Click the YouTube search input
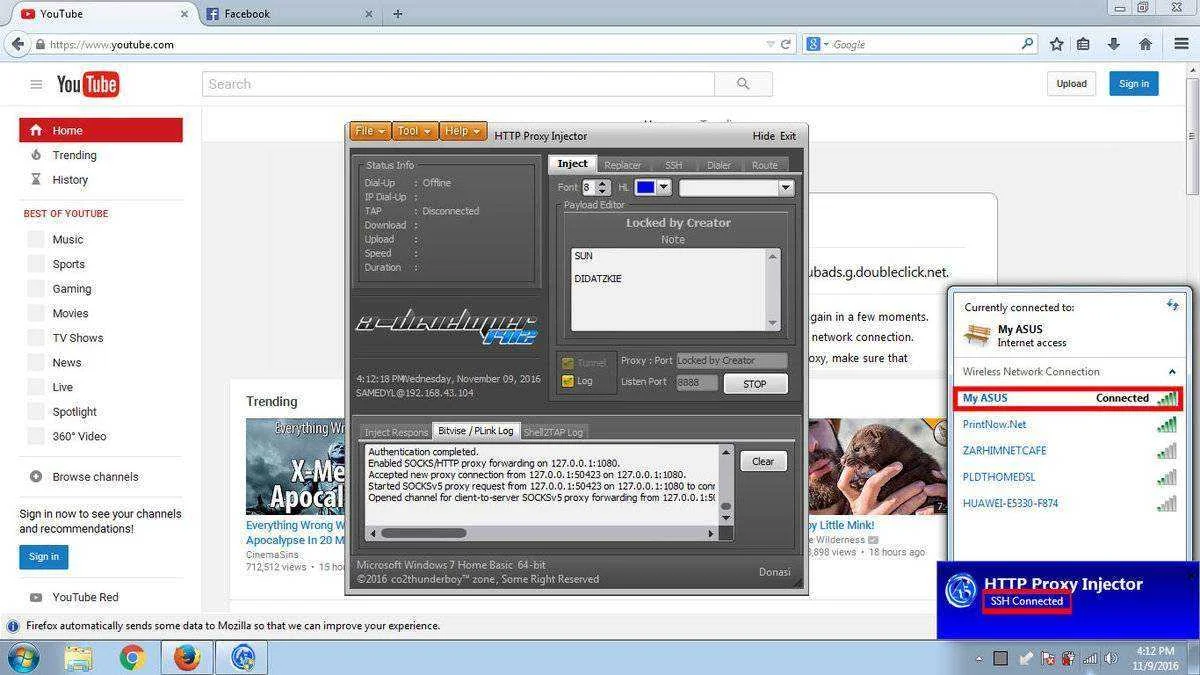The height and width of the screenshot is (675, 1200). pos(459,84)
